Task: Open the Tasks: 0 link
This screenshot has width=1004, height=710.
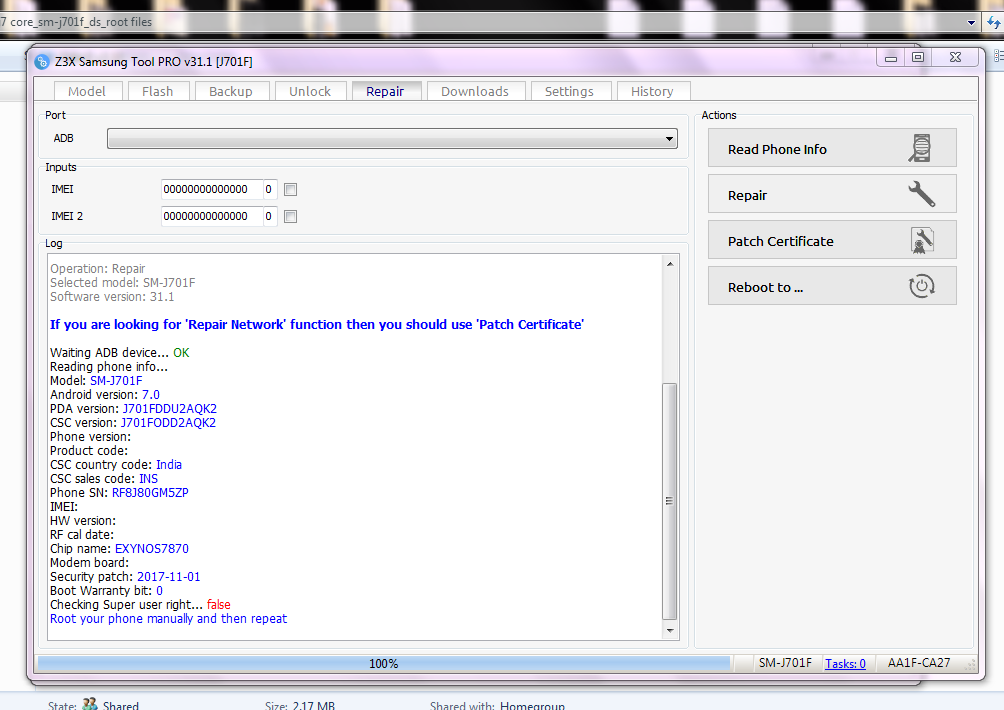Action: coord(845,664)
